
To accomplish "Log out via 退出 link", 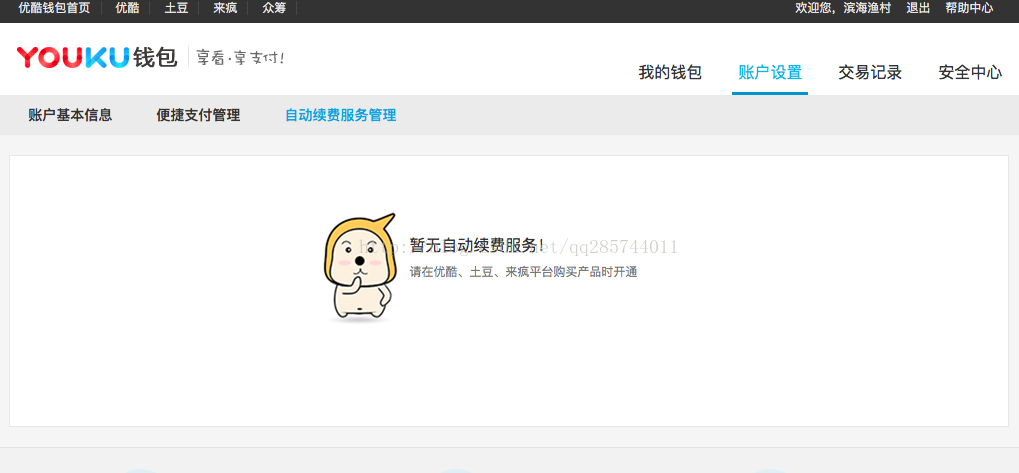I will pos(918,8).
